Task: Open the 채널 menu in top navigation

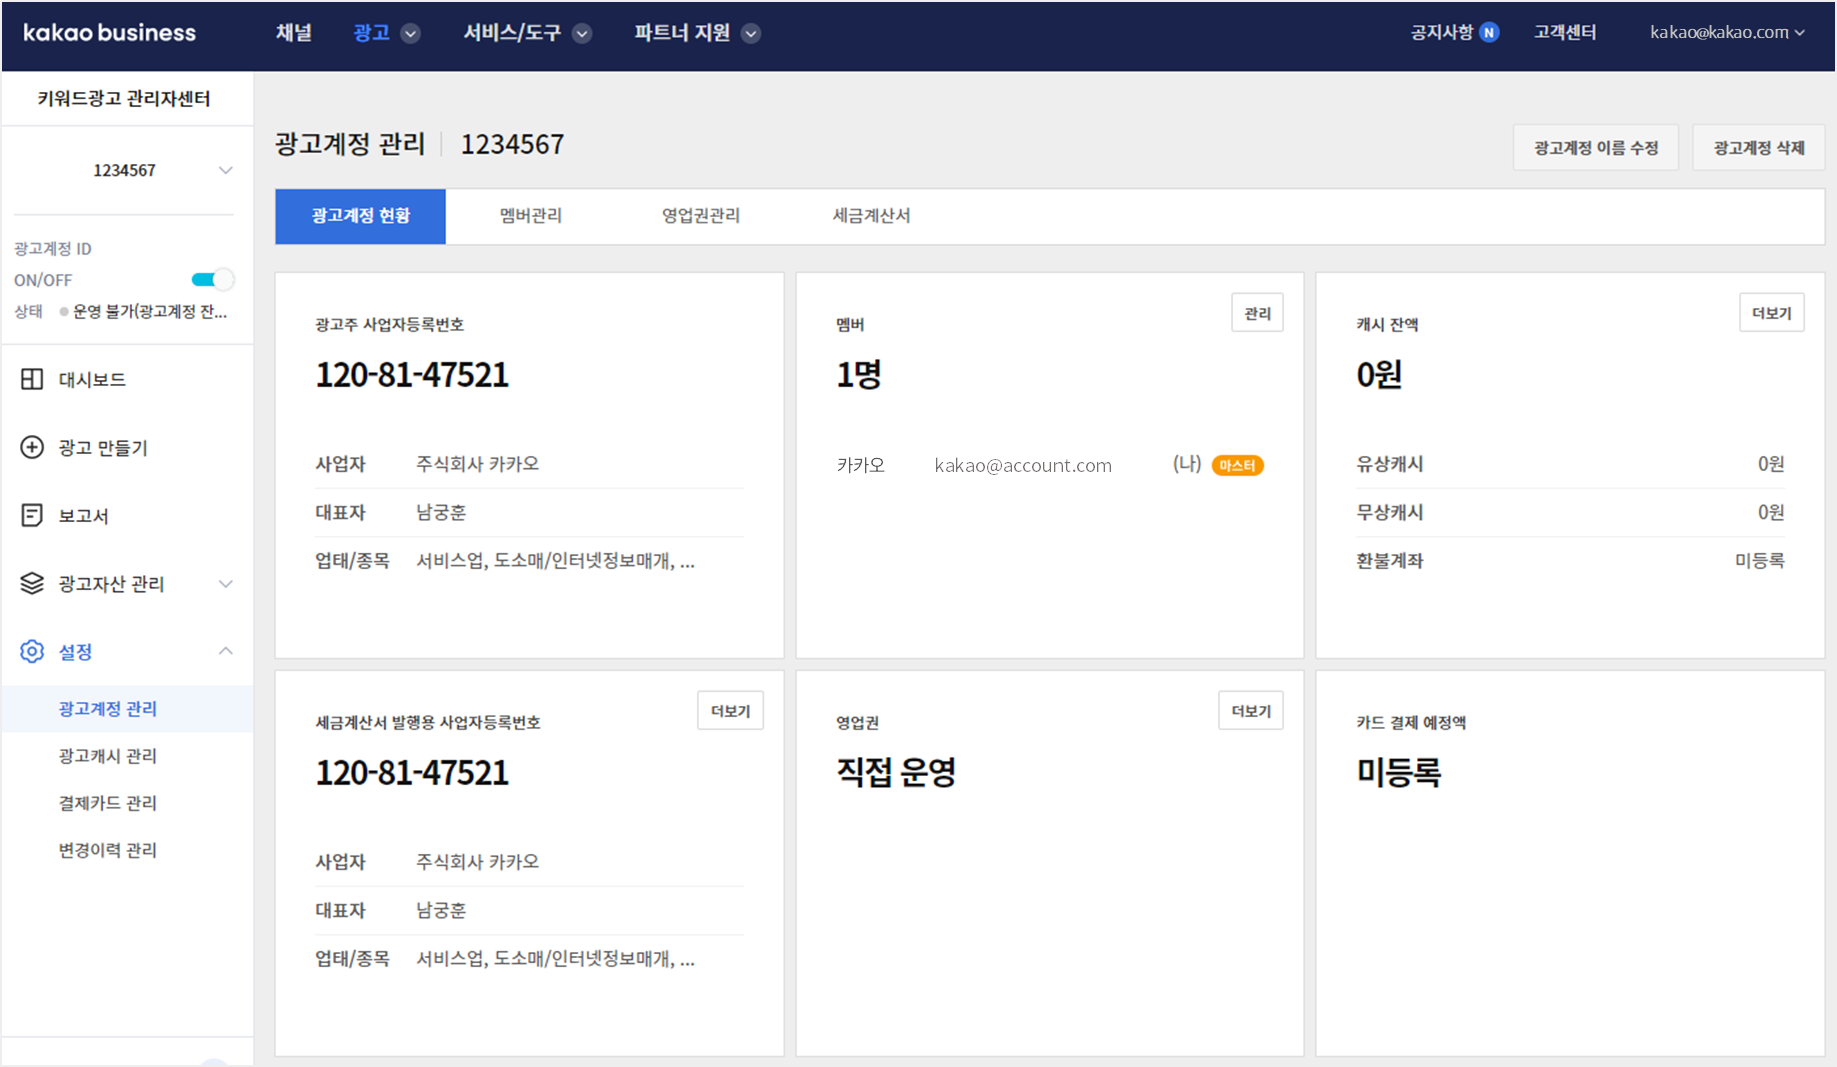Action: tap(294, 33)
